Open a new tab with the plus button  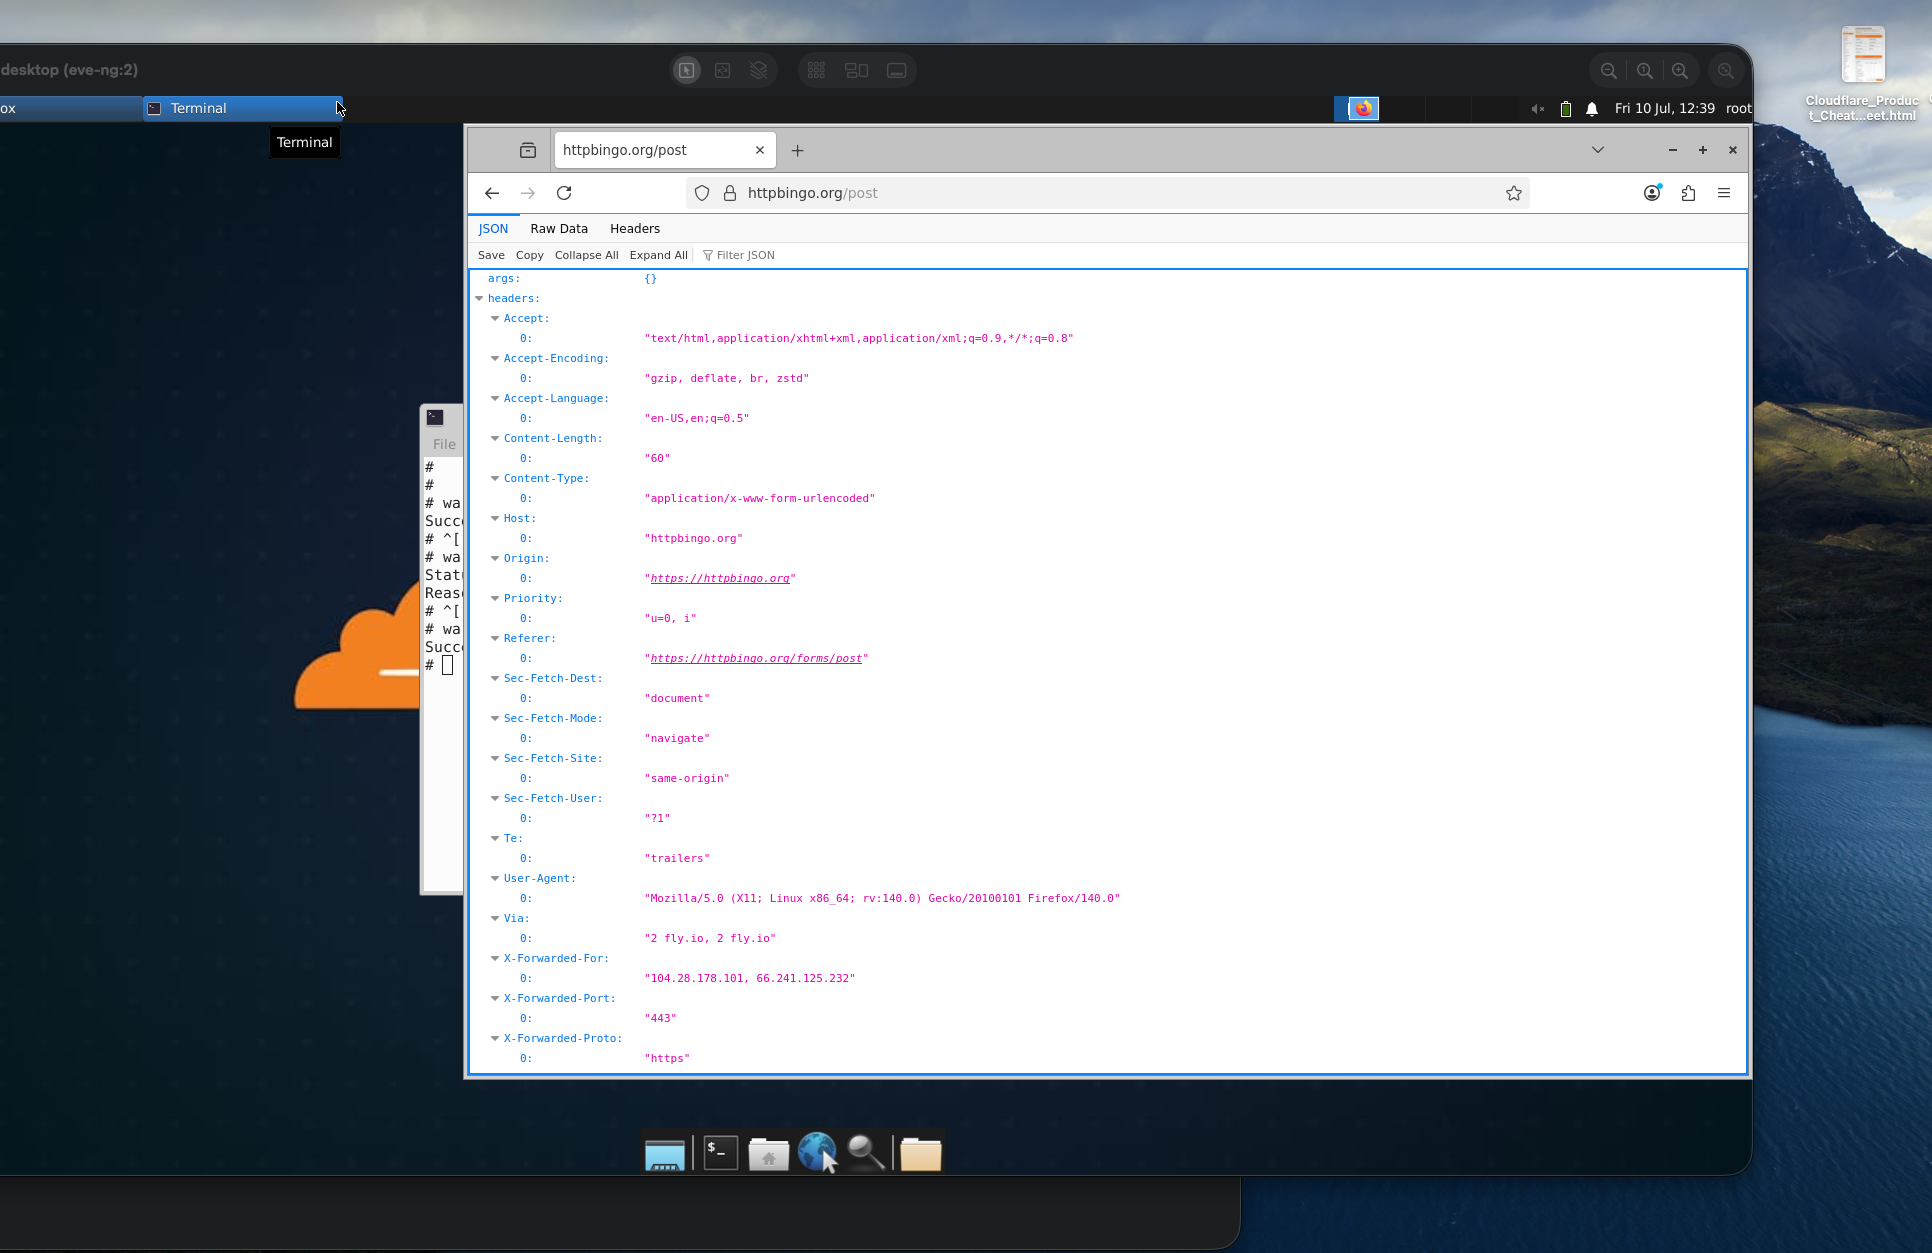[797, 150]
